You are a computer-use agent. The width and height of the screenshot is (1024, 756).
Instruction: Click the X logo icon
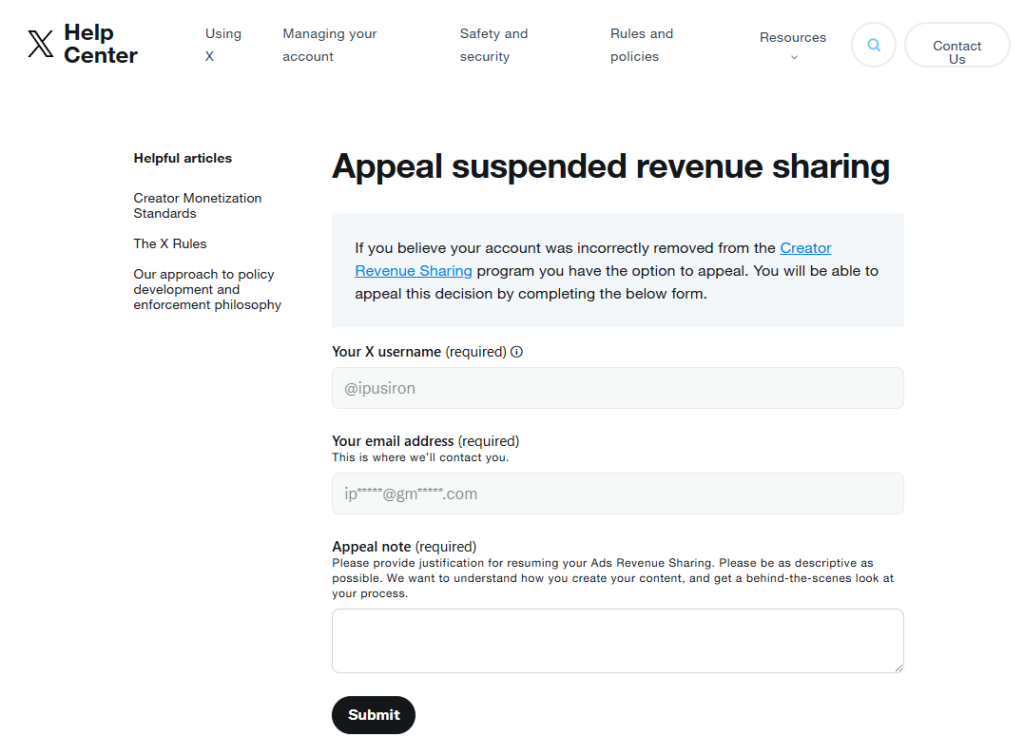tap(40, 44)
